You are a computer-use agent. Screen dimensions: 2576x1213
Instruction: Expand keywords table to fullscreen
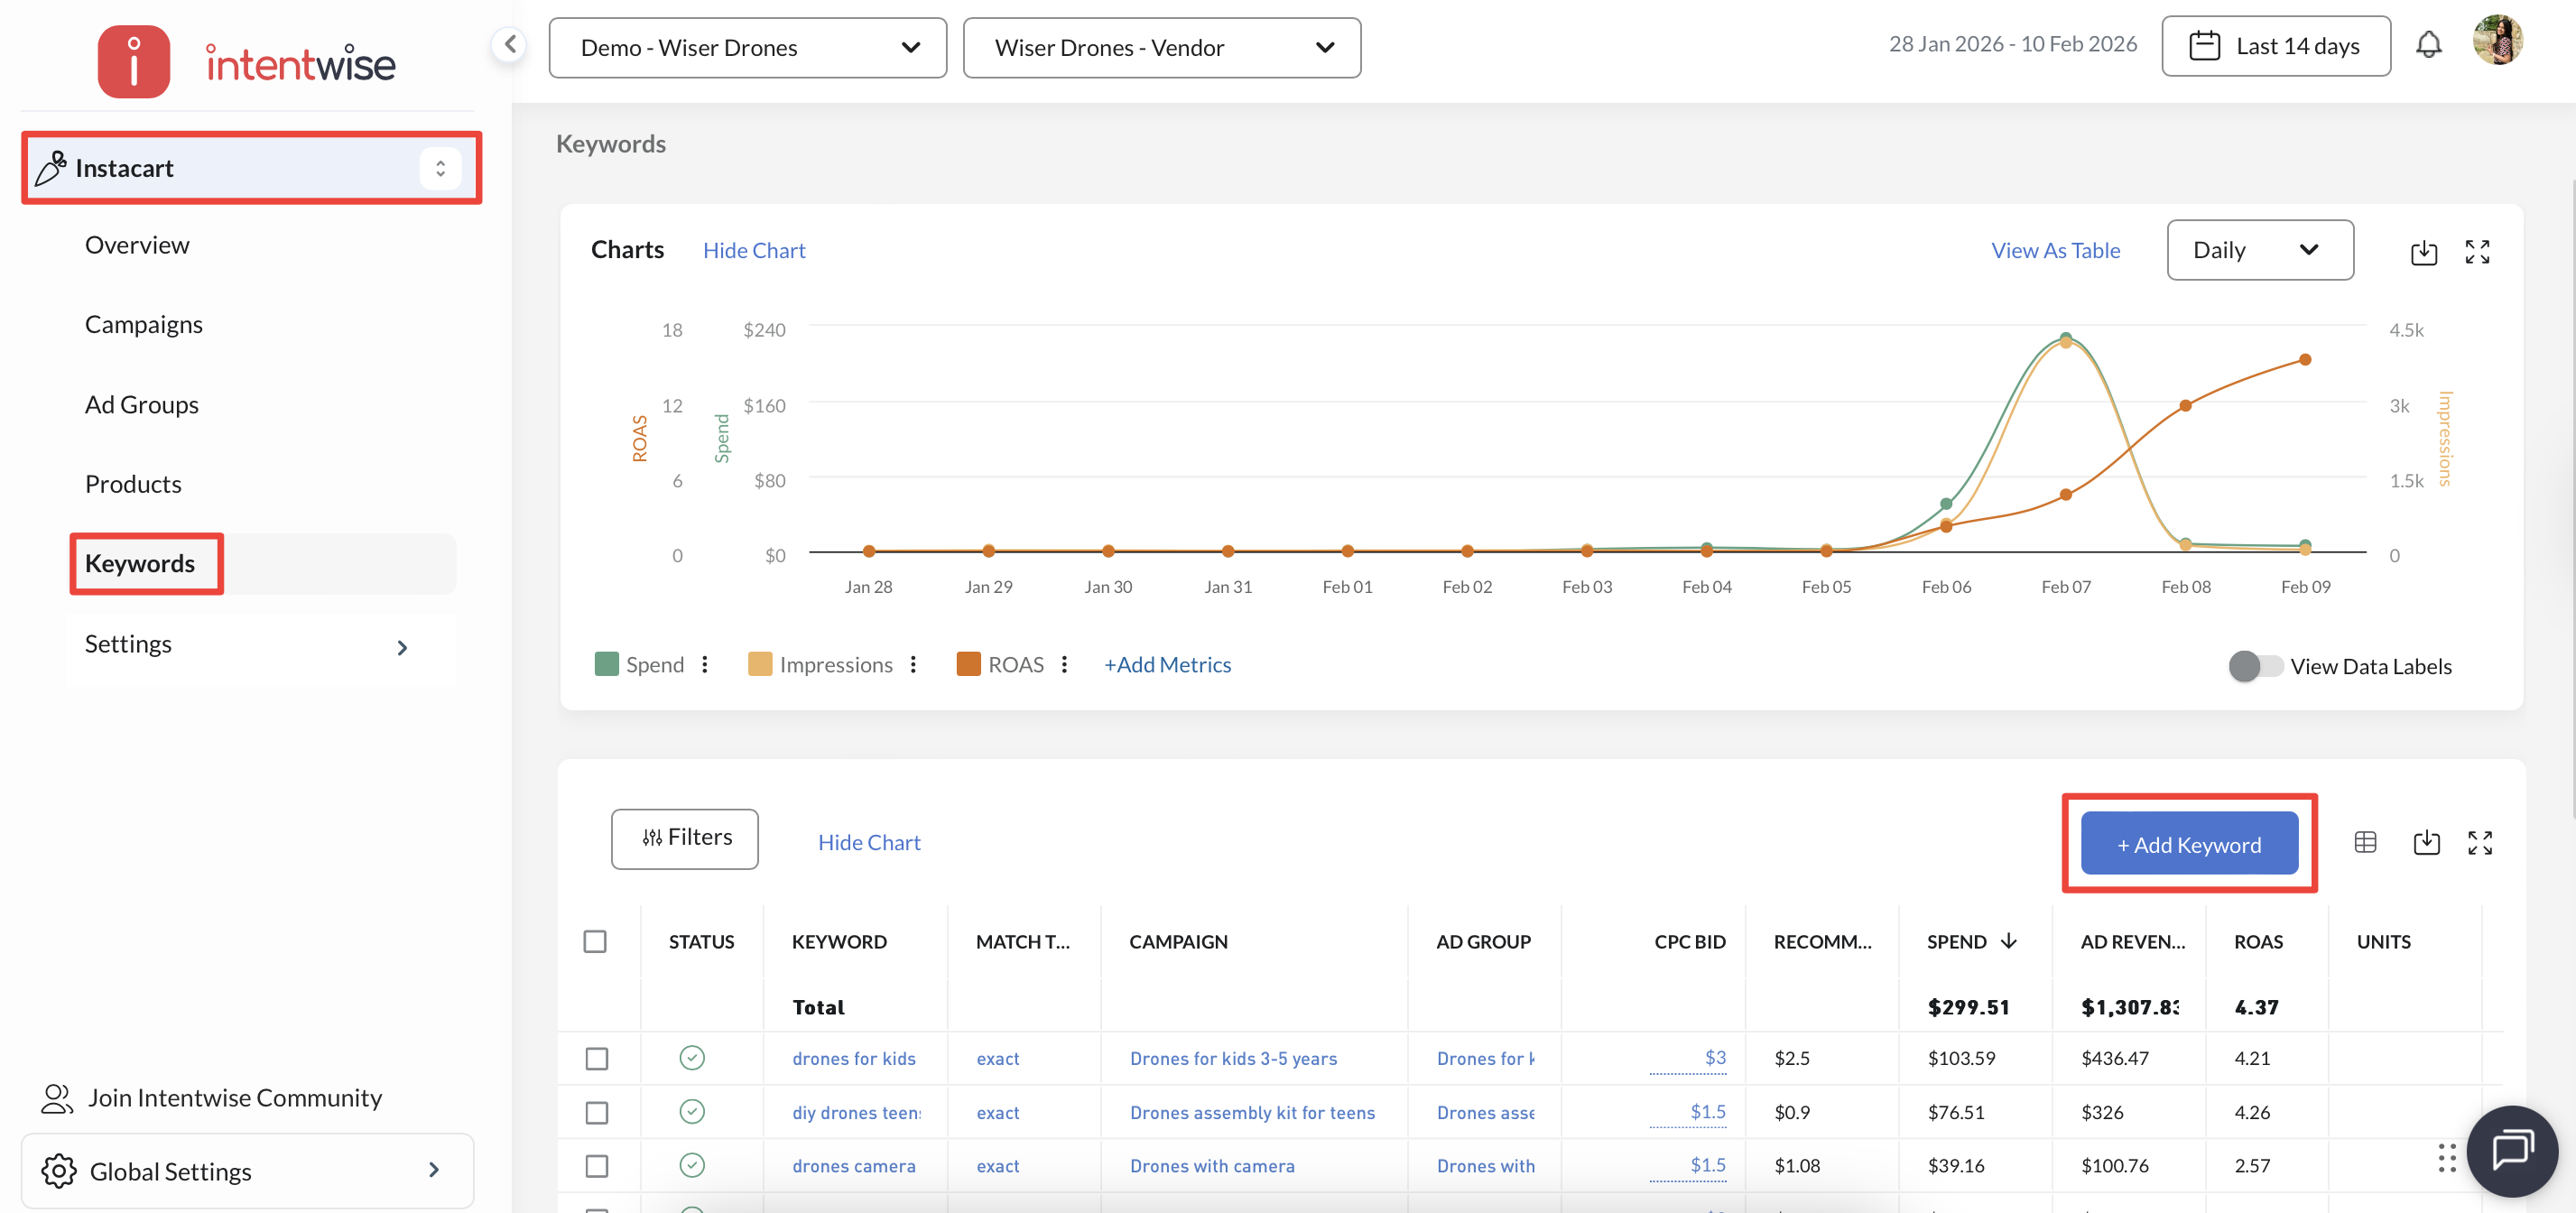2479,842
